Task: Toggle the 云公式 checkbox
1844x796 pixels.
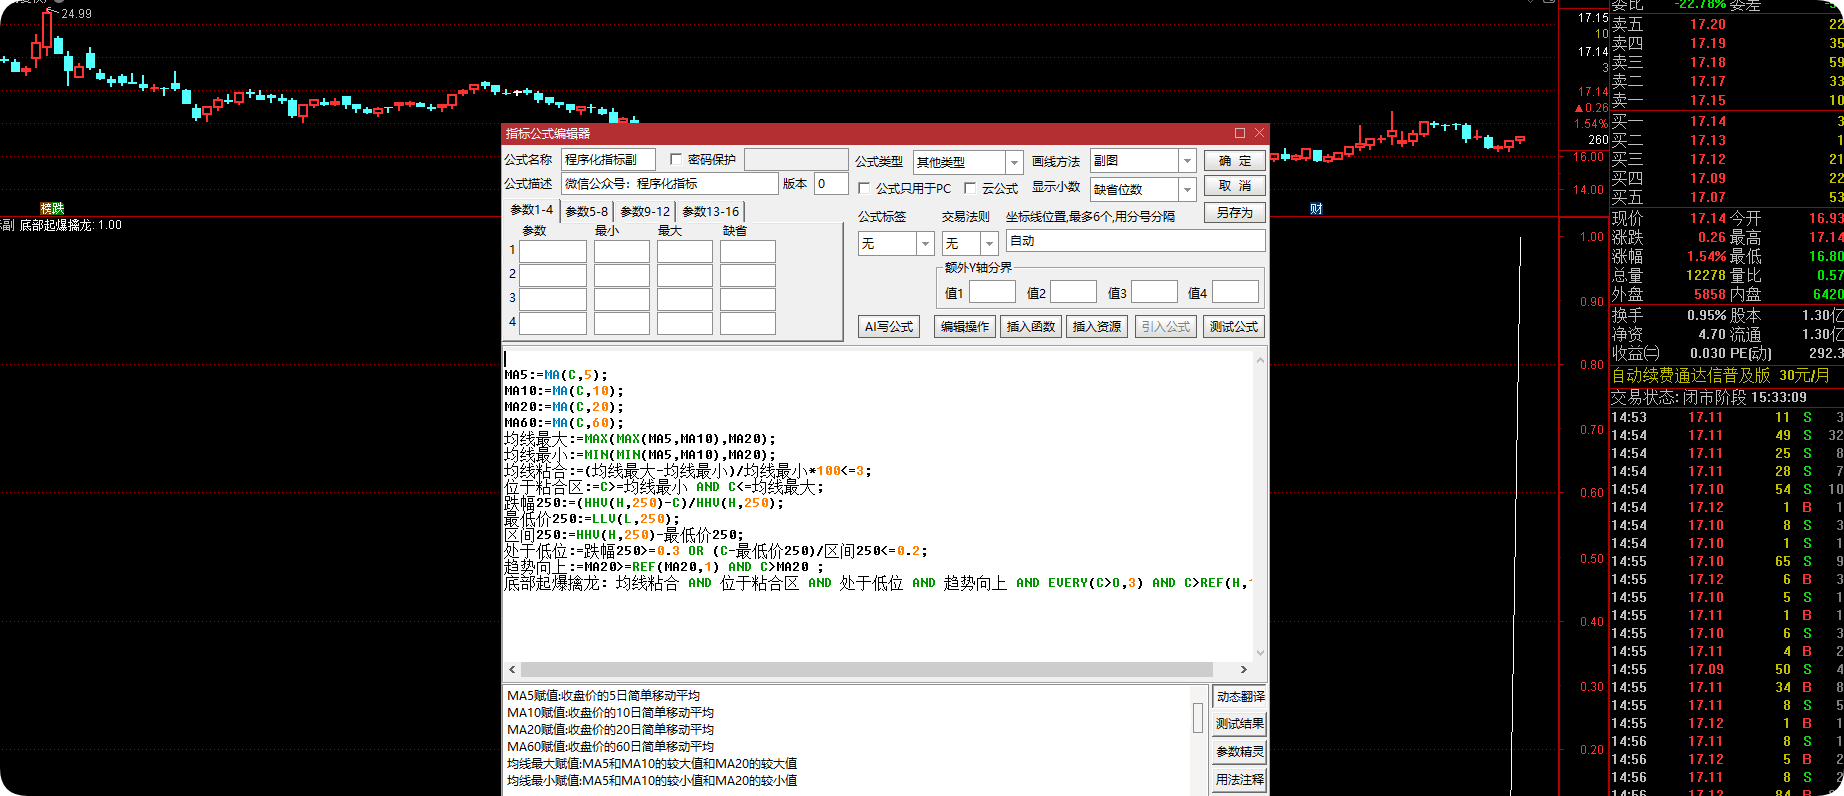Action: (970, 188)
